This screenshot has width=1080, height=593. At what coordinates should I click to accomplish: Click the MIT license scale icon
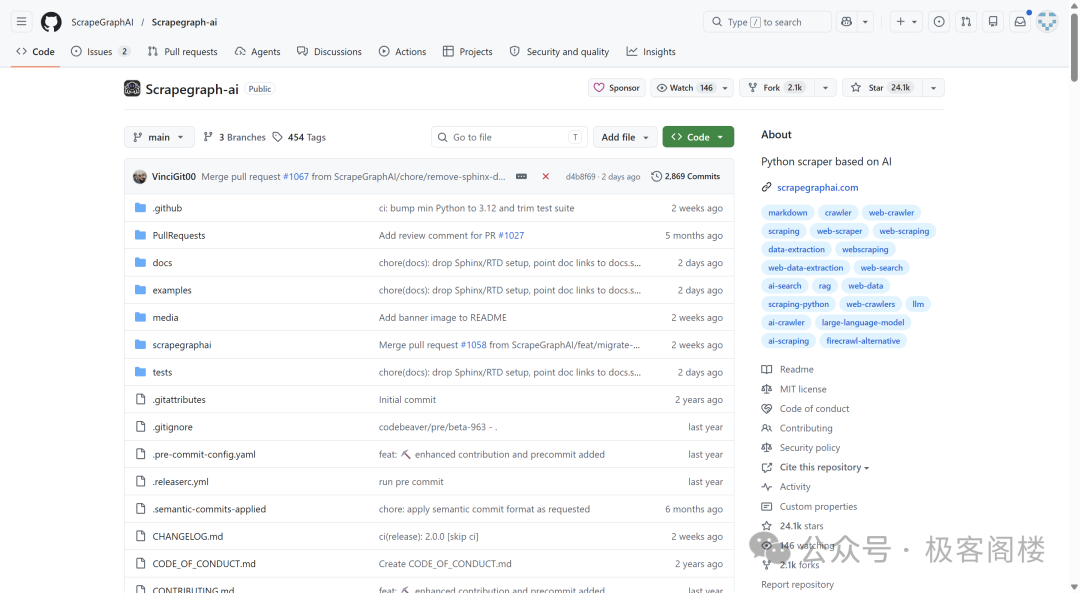point(767,388)
